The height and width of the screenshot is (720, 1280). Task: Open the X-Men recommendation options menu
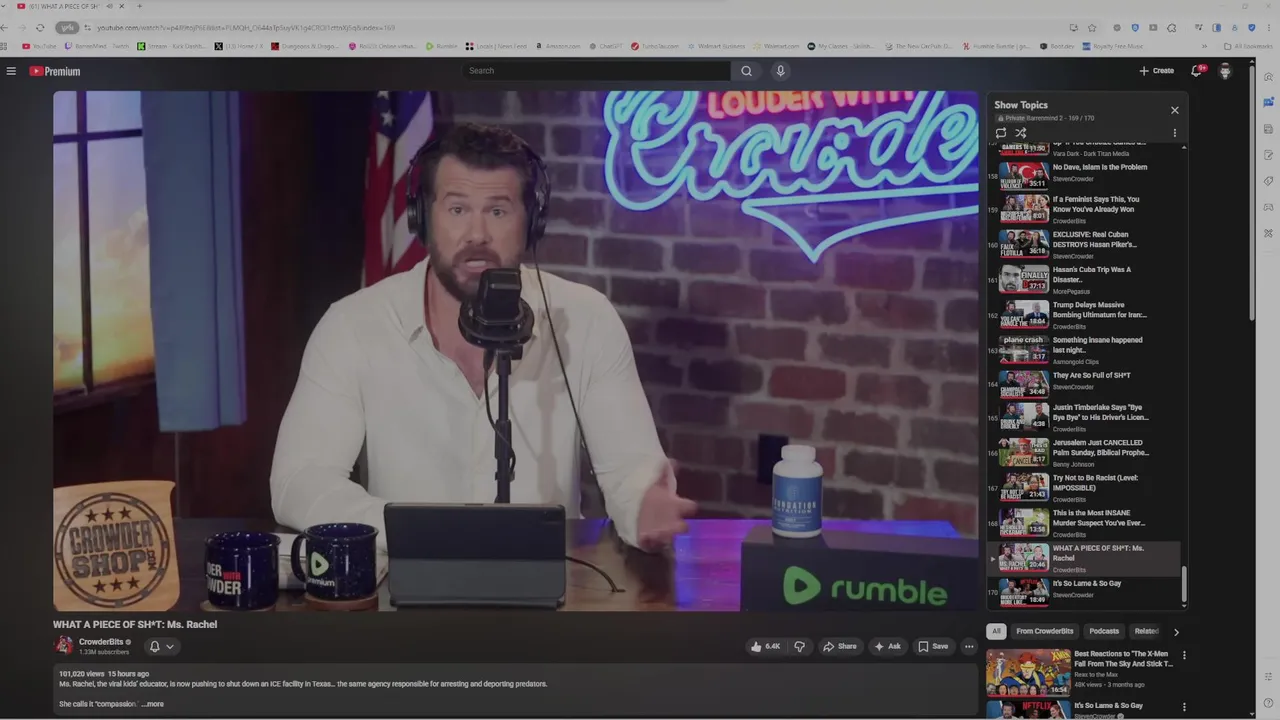point(1184,656)
